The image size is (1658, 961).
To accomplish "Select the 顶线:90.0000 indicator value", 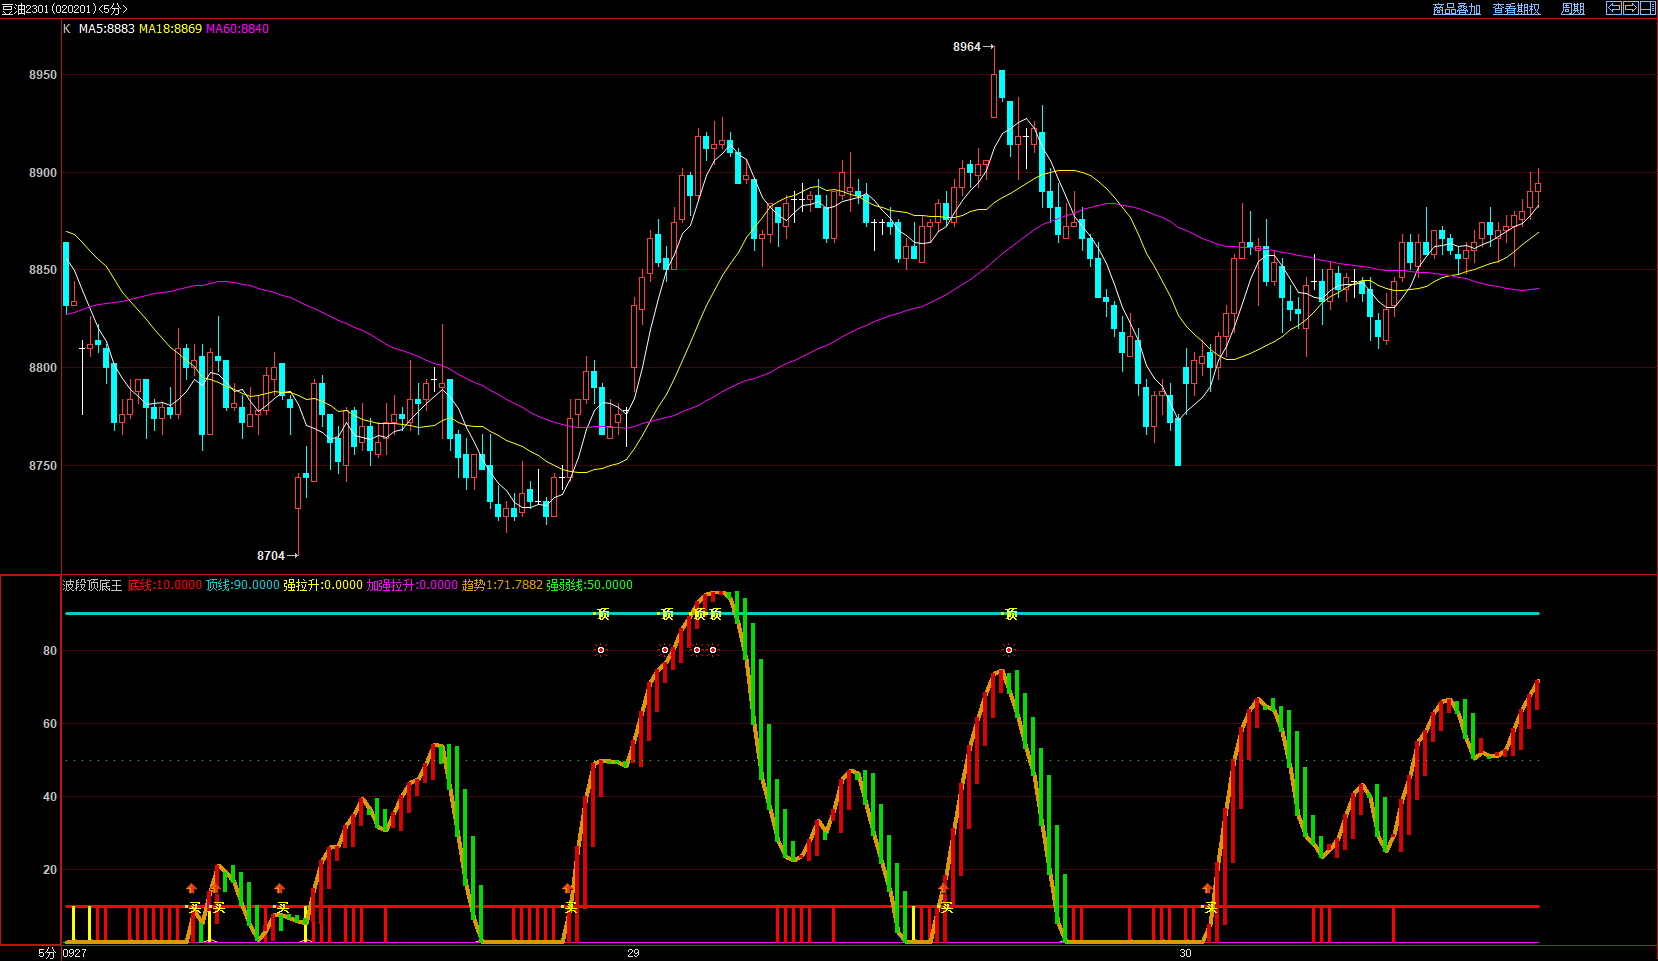I will (x=243, y=585).
